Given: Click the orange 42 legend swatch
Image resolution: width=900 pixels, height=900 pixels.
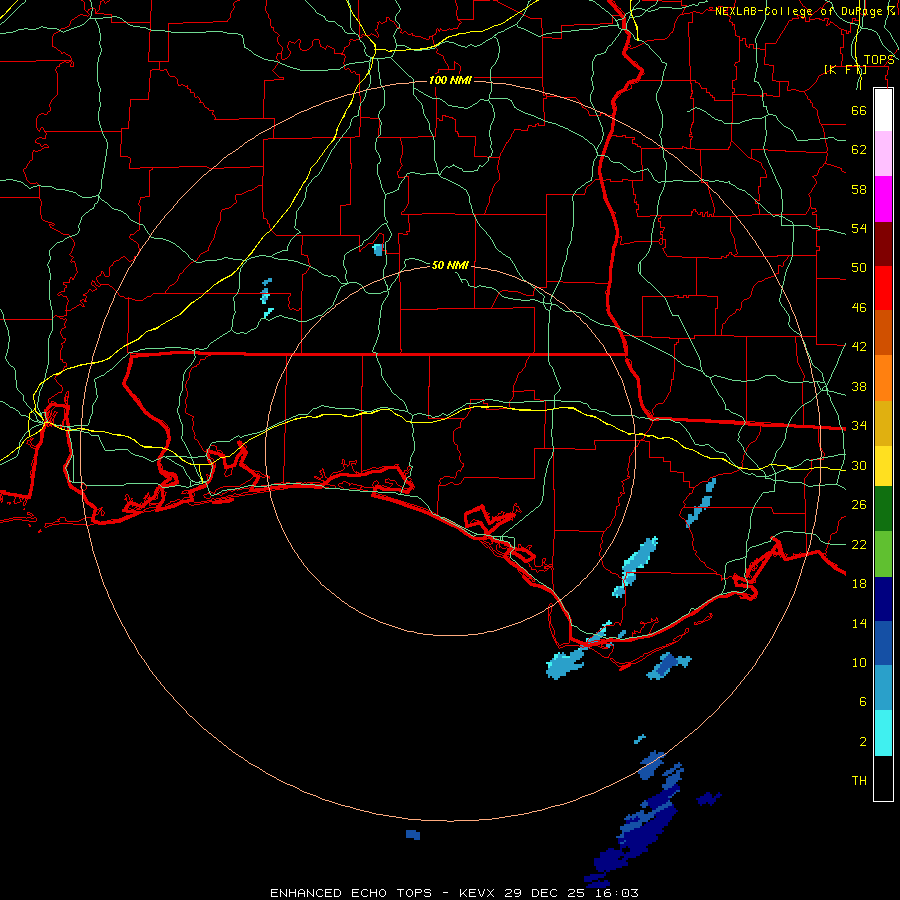Looking at the screenshot, I should click(883, 378).
